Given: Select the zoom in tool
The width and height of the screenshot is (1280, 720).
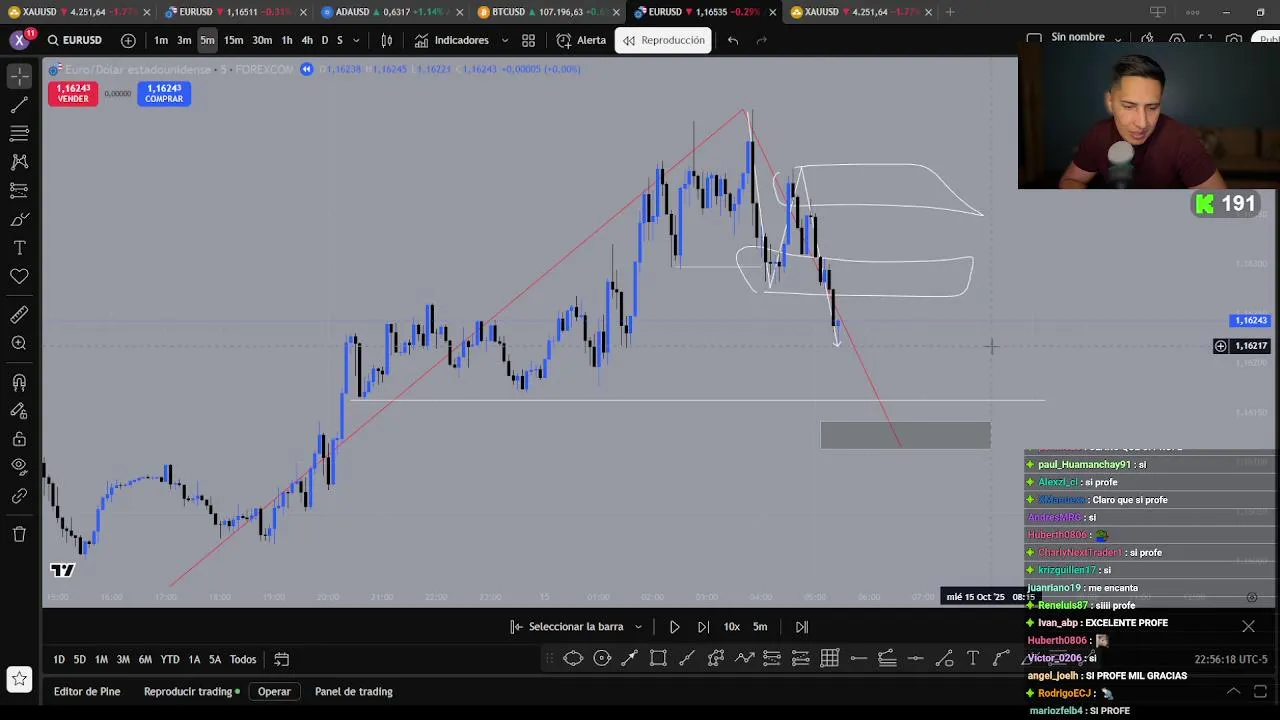Looking at the screenshot, I should coord(19,343).
